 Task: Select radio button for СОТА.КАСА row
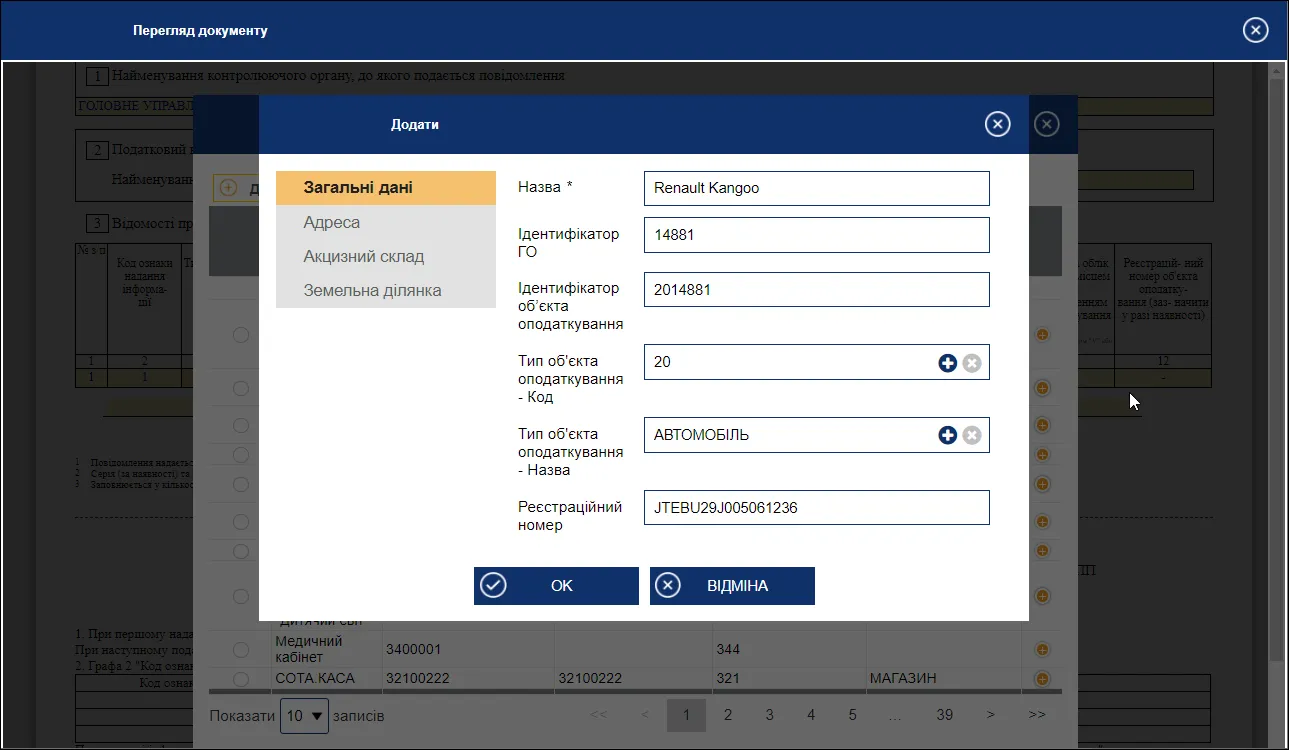(241, 679)
